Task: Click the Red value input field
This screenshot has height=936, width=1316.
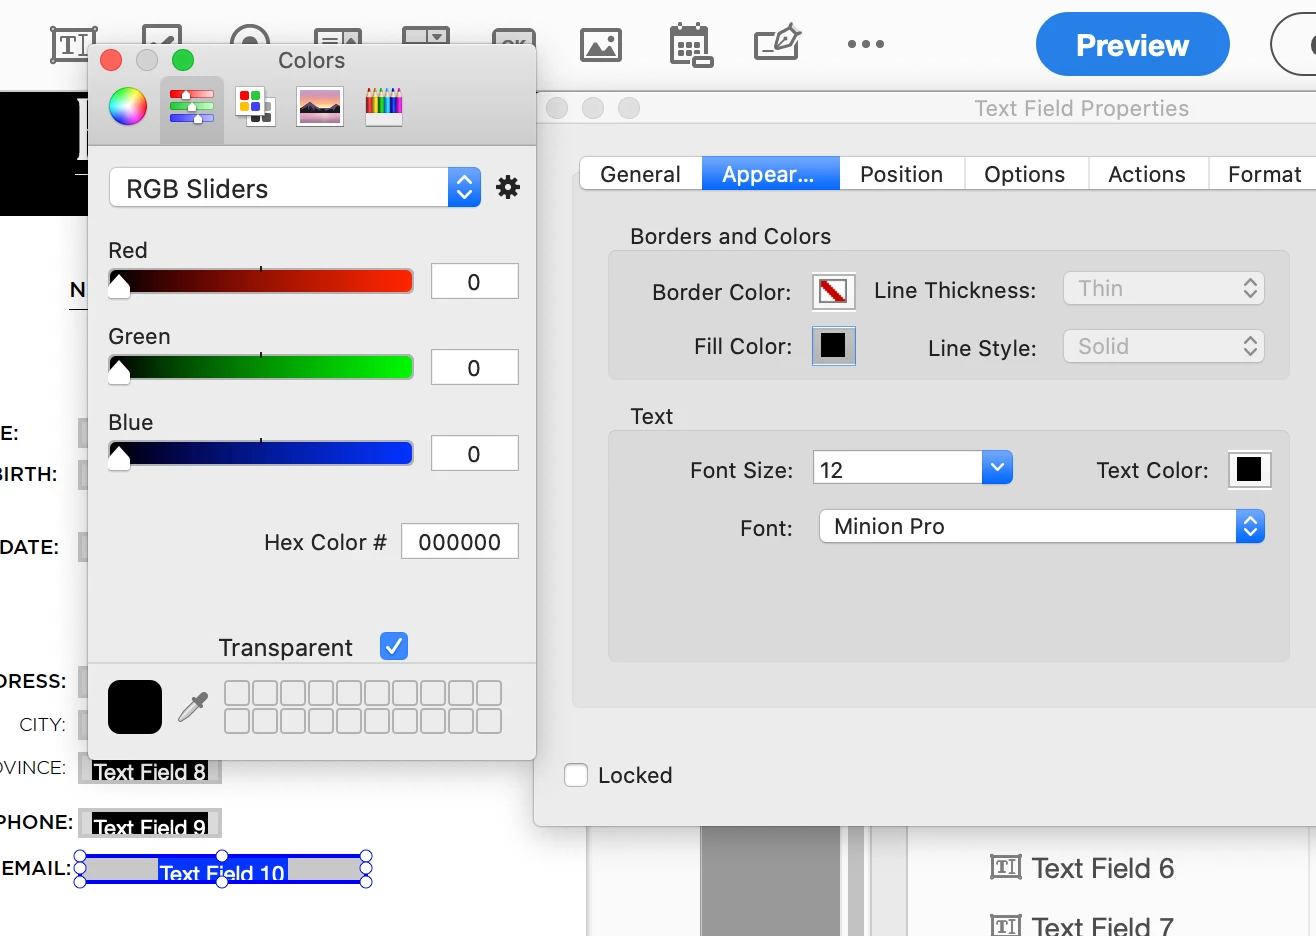Action: (475, 281)
